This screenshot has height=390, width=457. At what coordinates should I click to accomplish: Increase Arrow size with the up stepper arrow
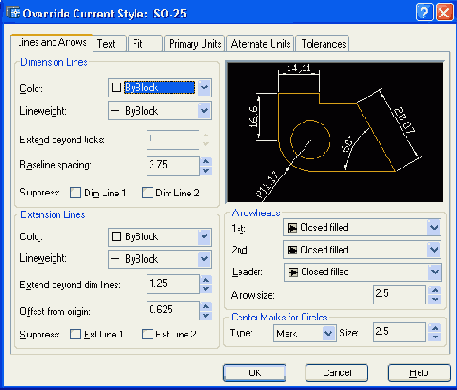click(435, 290)
